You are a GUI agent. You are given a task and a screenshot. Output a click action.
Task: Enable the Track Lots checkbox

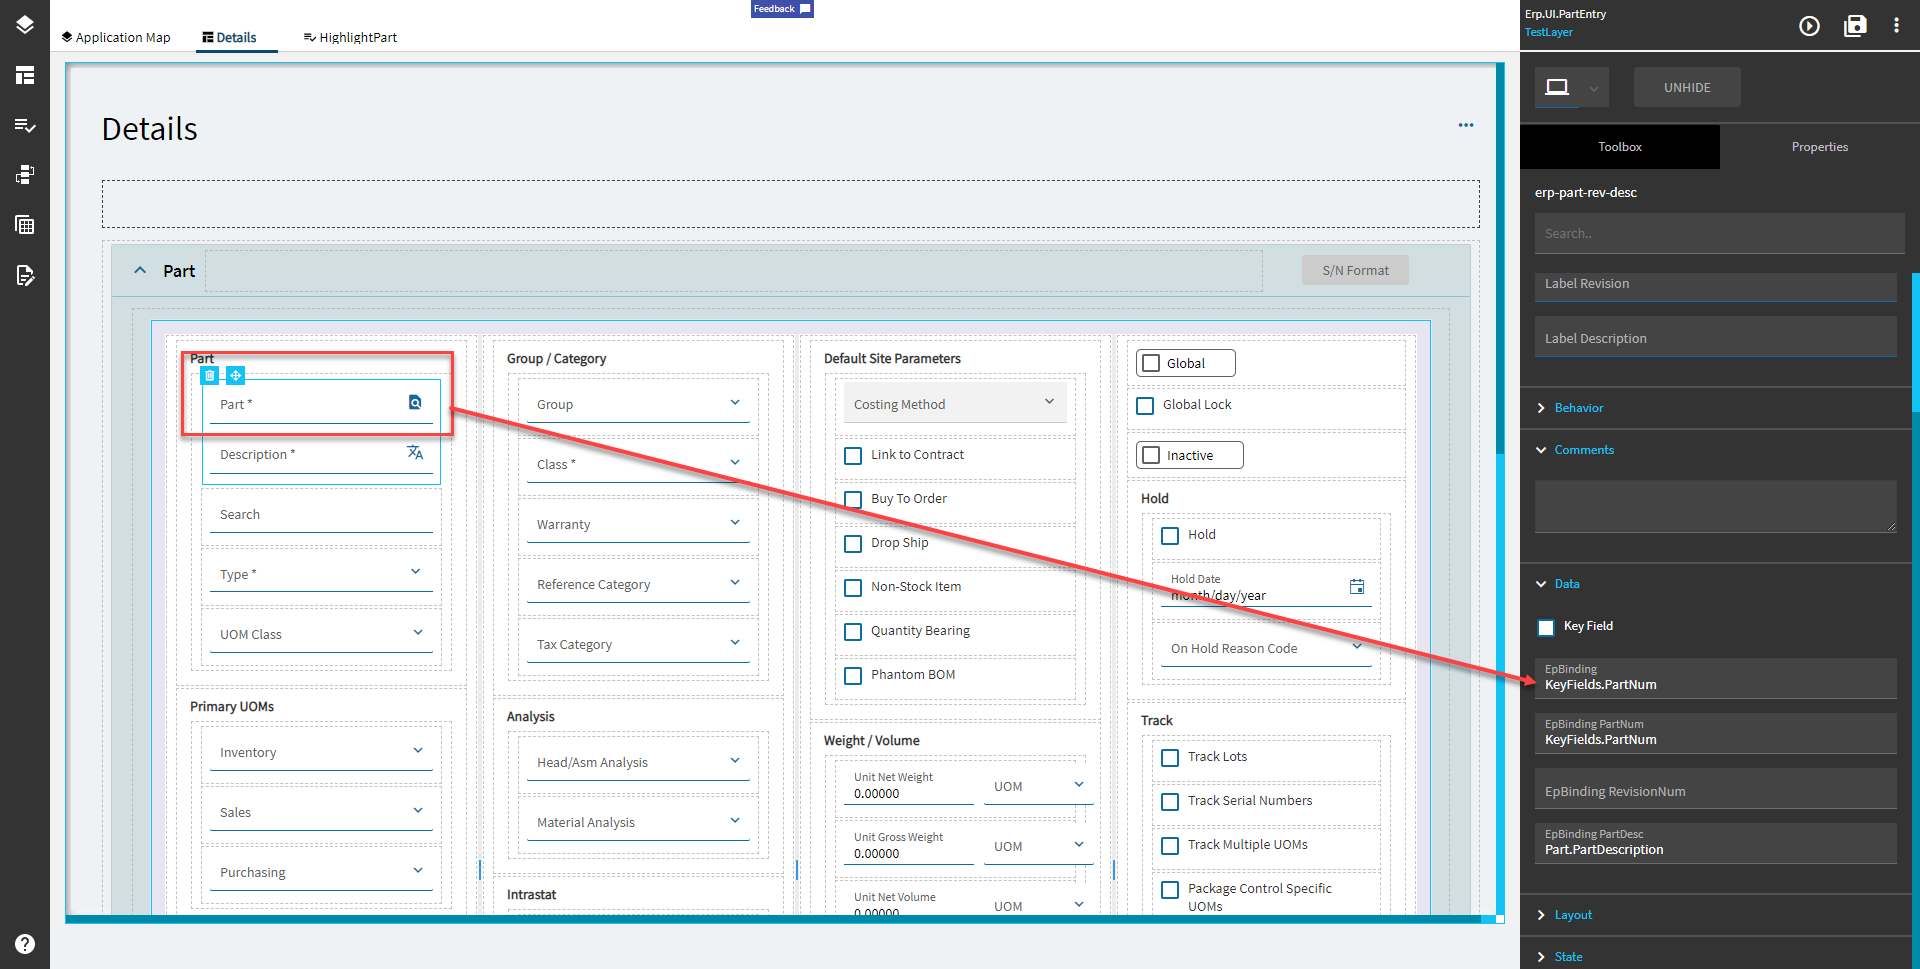coord(1170,758)
